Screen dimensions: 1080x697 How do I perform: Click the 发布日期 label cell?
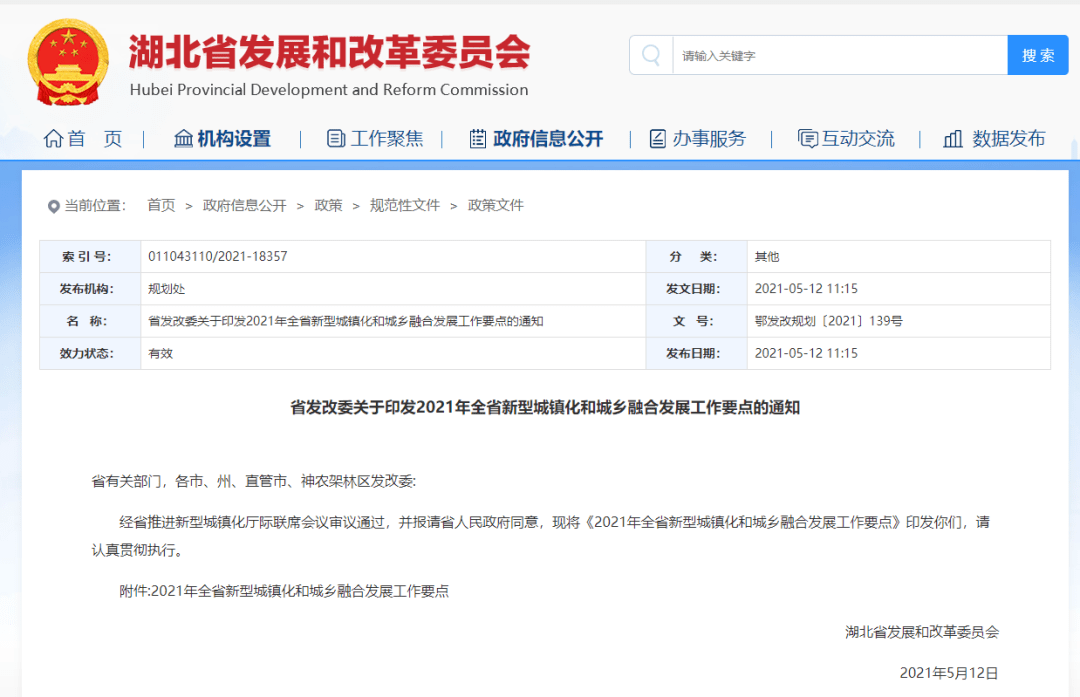[x=696, y=353]
